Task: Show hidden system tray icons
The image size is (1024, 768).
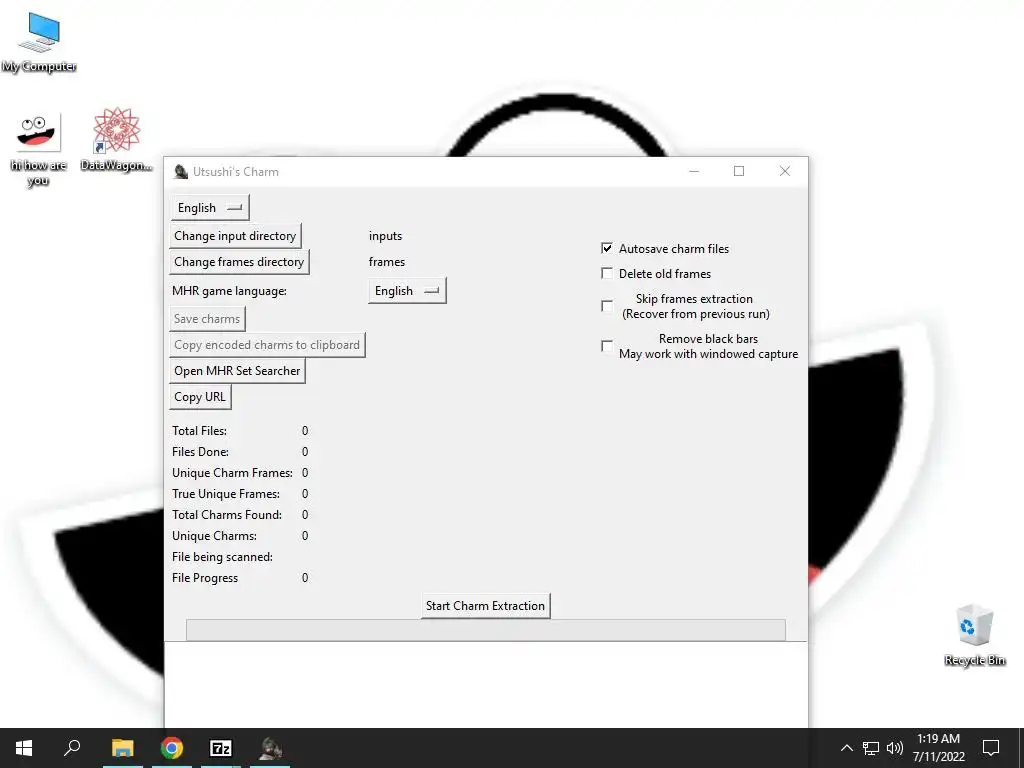Action: [846, 748]
